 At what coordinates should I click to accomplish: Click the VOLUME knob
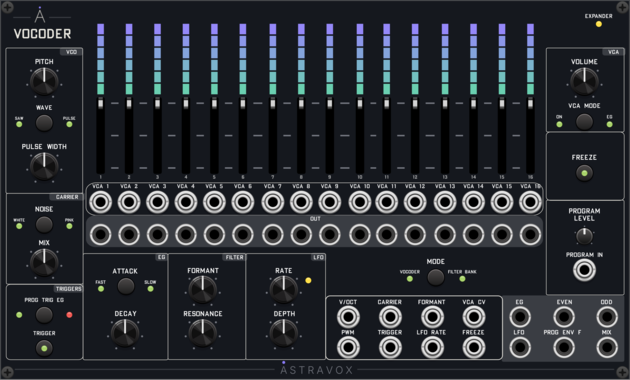pyautogui.click(x=584, y=82)
